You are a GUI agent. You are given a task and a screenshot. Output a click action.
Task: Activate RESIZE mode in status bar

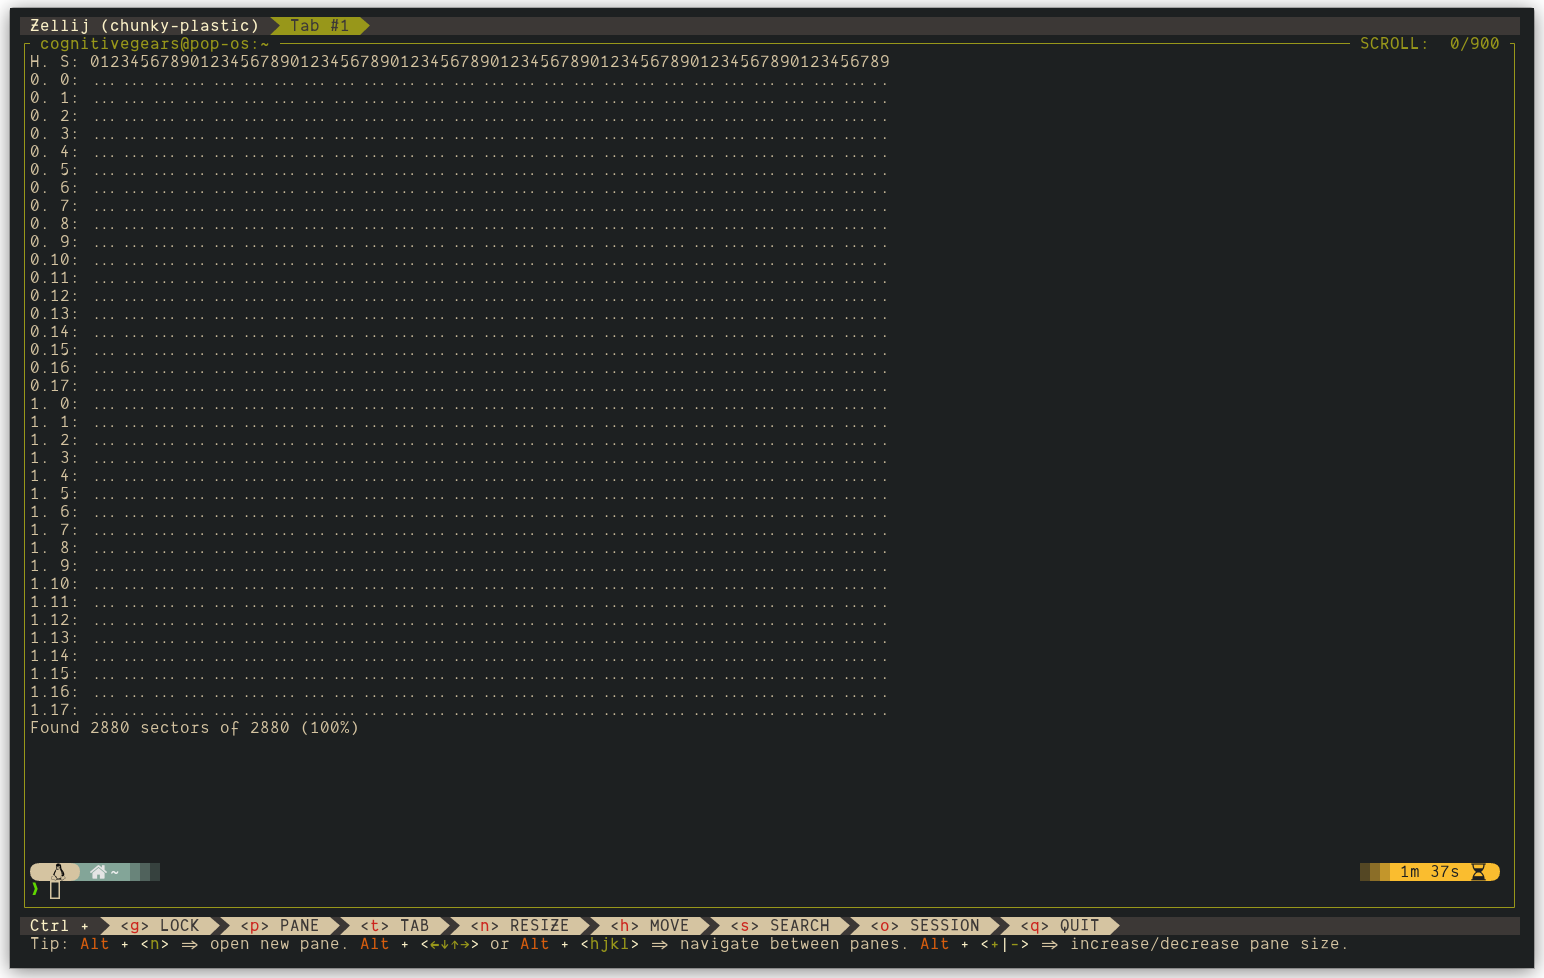click(520, 926)
